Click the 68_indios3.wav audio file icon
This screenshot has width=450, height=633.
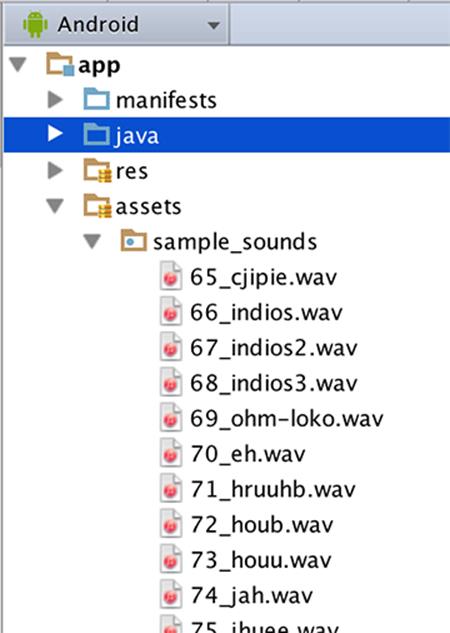click(170, 382)
